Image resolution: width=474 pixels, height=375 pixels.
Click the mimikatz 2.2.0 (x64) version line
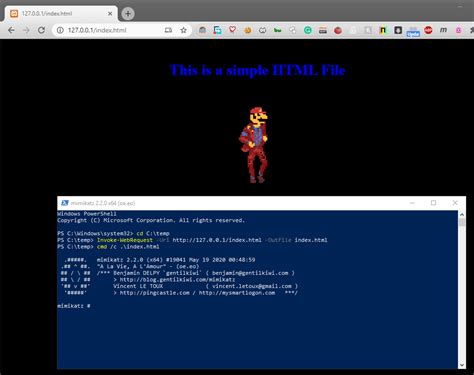(x=176, y=260)
